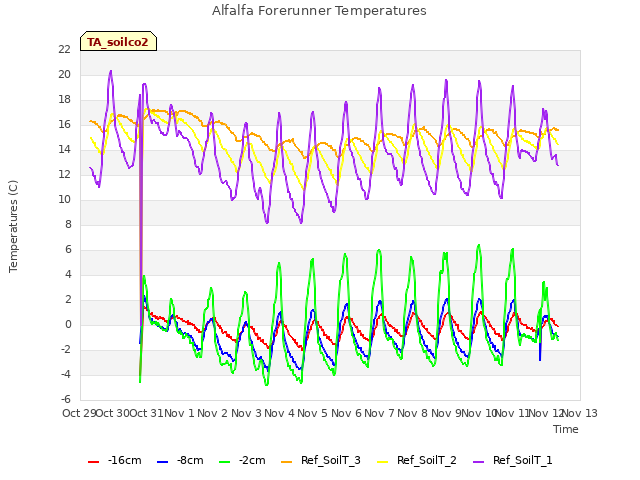
Task: Toggle the Ref_SoilT_1 legend entry
Action: click(x=513, y=460)
